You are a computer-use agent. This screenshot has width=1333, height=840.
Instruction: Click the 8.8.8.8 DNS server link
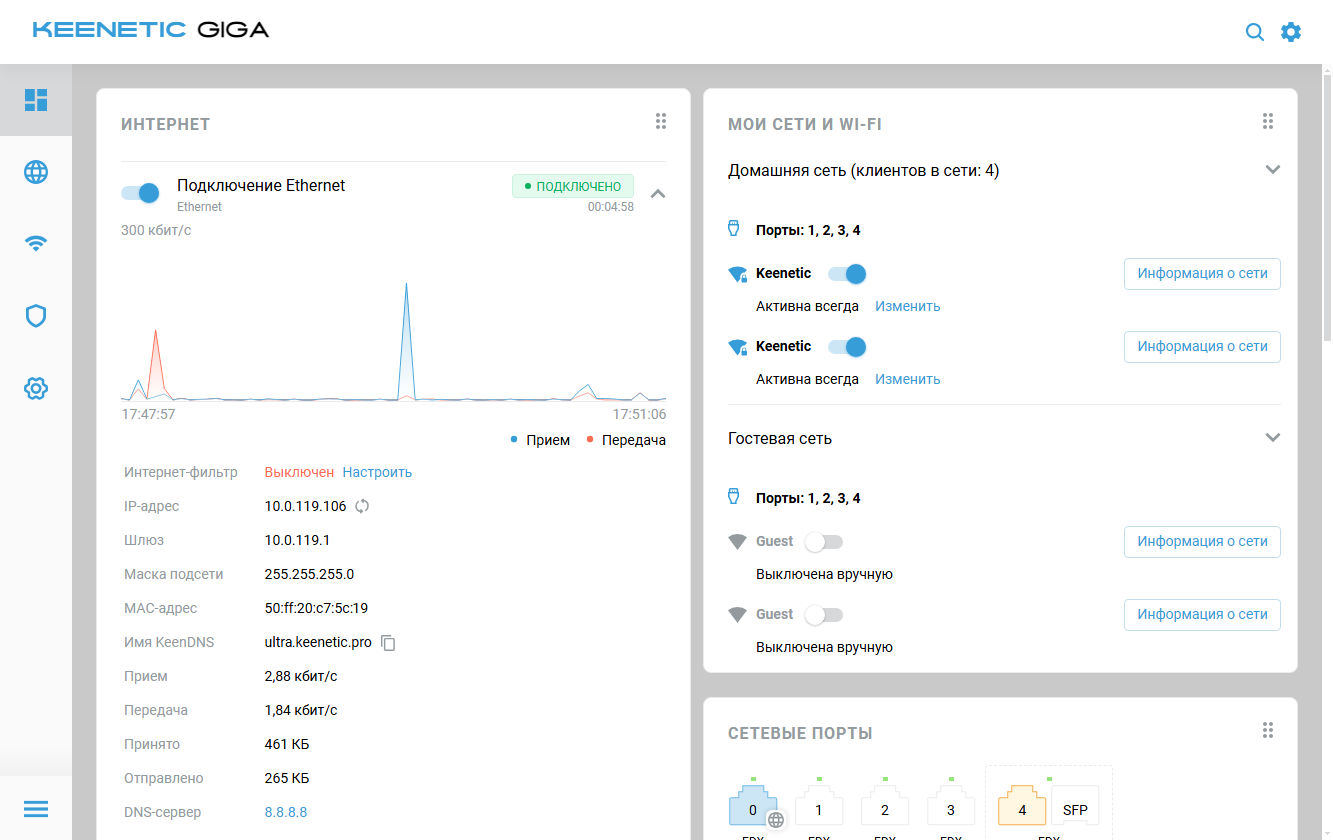(285, 812)
